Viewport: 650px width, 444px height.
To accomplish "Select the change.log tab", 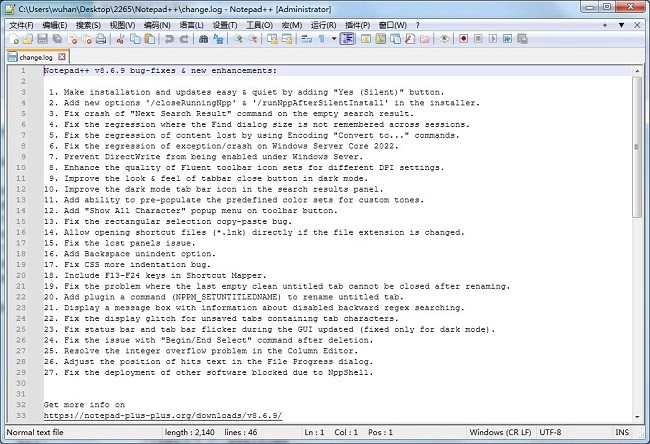I will pos(36,57).
